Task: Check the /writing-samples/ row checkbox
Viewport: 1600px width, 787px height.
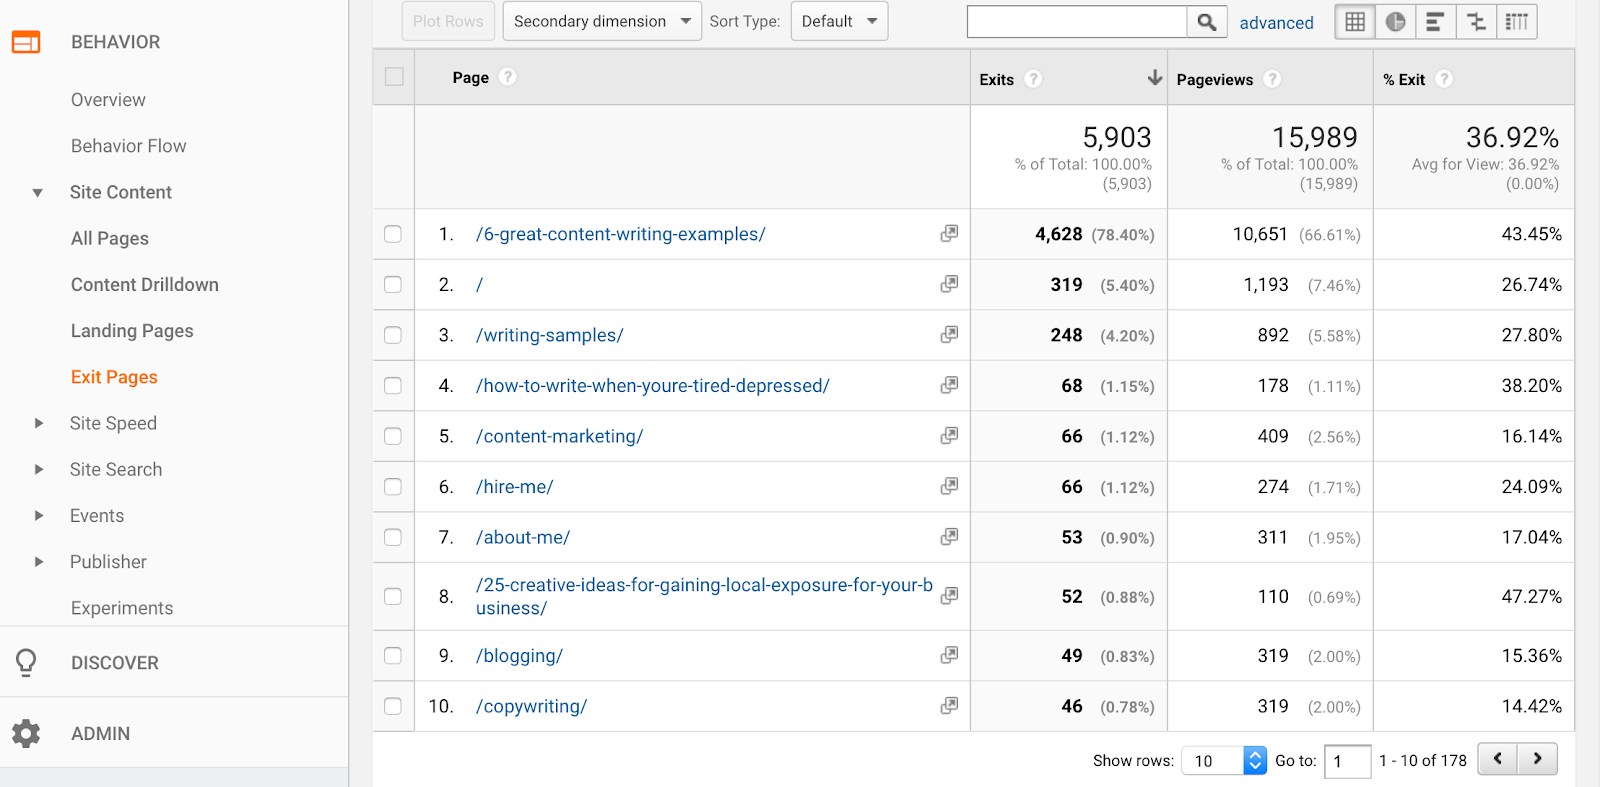Action: point(393,335)
